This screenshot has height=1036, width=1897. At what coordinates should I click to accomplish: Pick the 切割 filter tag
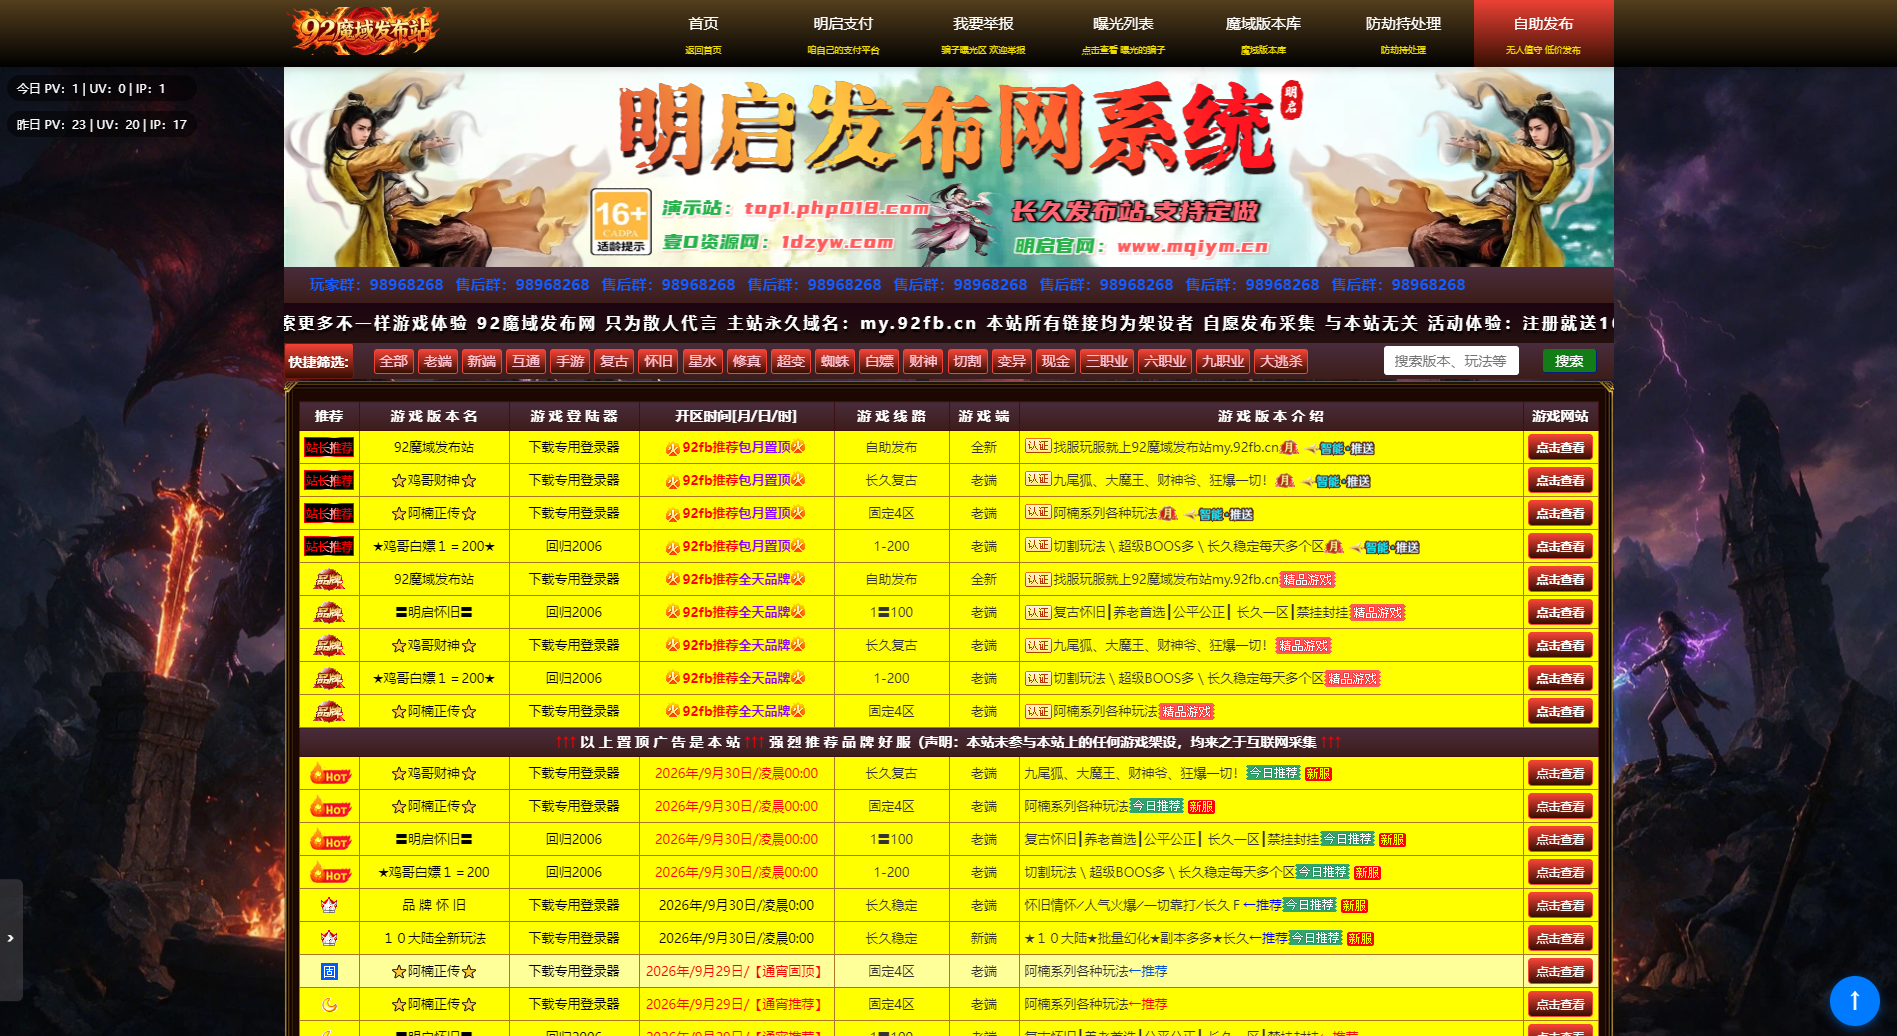pyautogui.click(x=967, y=362)
